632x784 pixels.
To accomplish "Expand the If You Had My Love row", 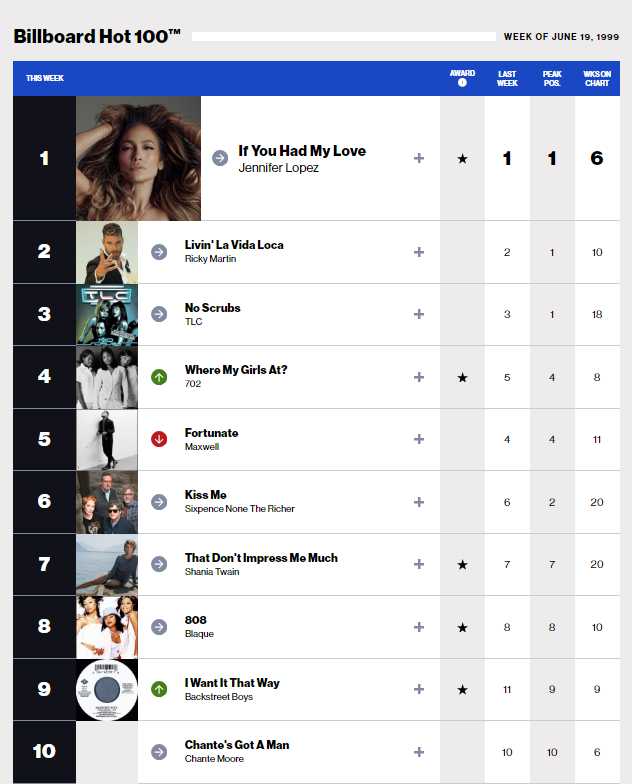I will pyautogui.click(x=419, y=158).
